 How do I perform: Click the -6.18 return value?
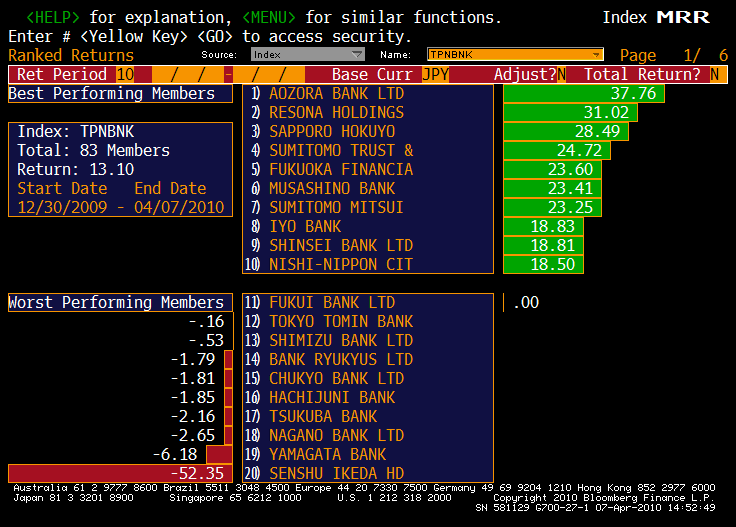tap(175, 454)
